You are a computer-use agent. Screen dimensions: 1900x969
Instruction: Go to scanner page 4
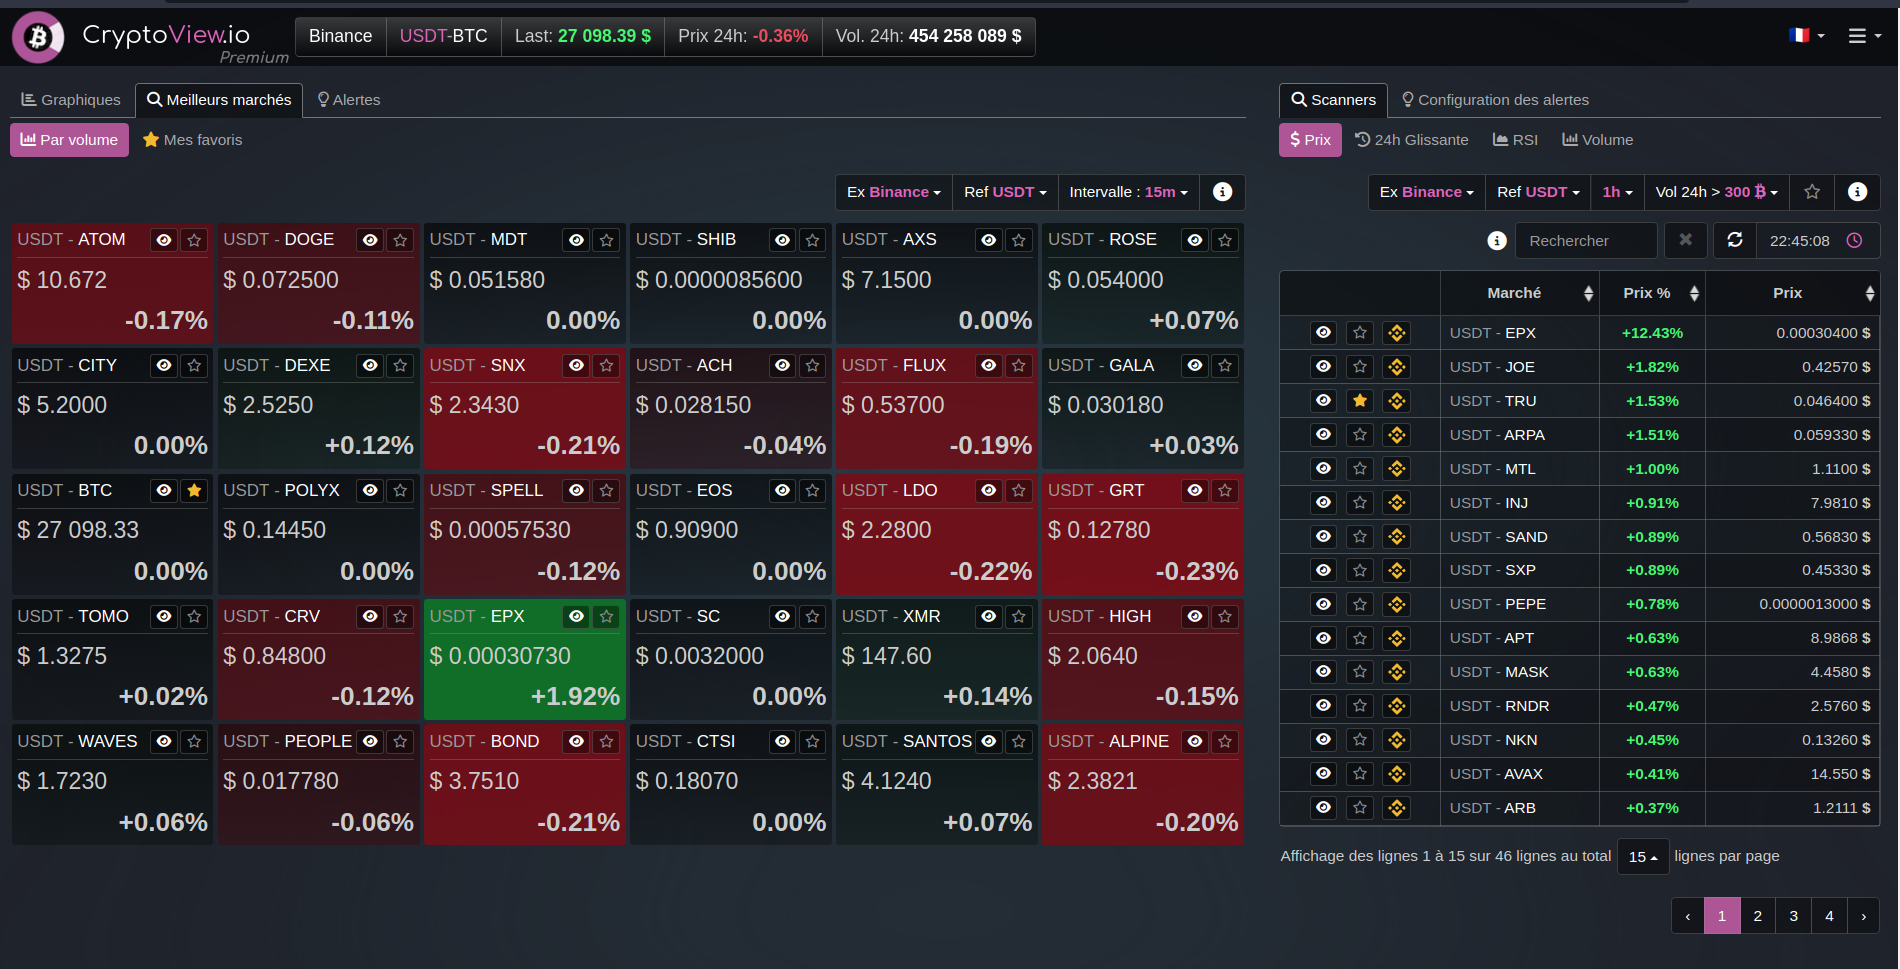click(1829, 916)
